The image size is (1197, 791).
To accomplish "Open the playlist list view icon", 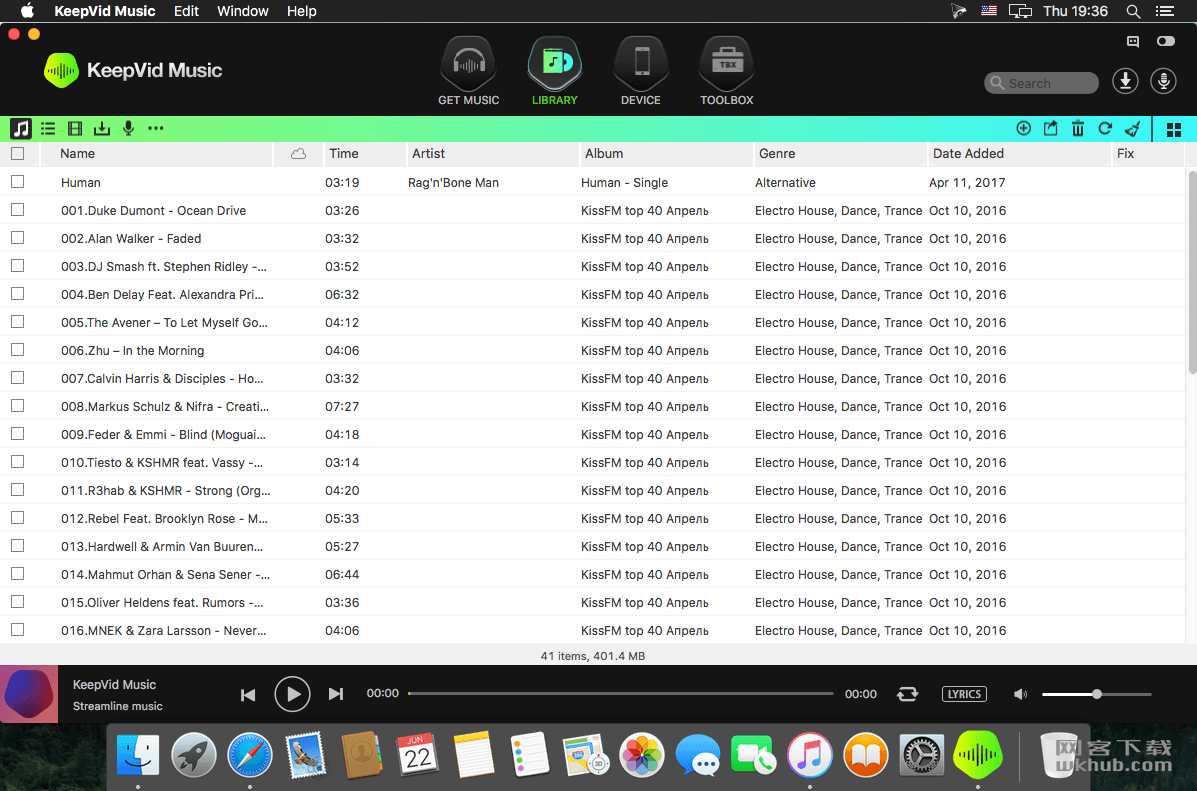I will (48, 128).
